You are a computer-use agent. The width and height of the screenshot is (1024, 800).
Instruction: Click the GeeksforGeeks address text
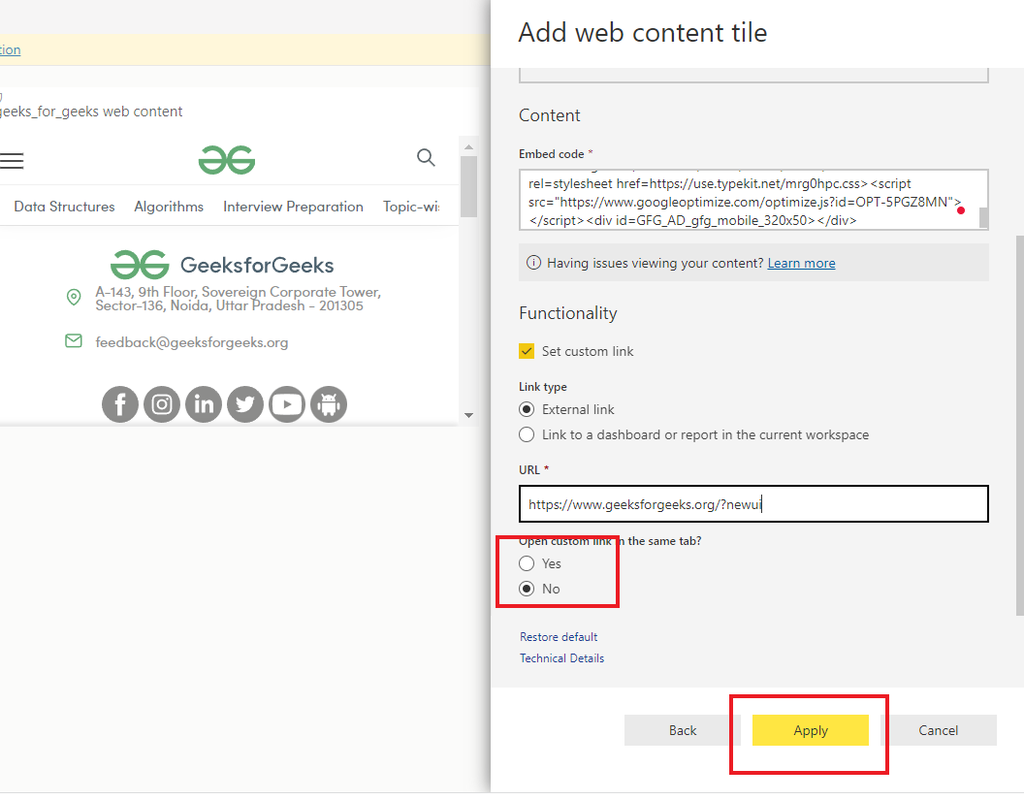click(238, 298)
